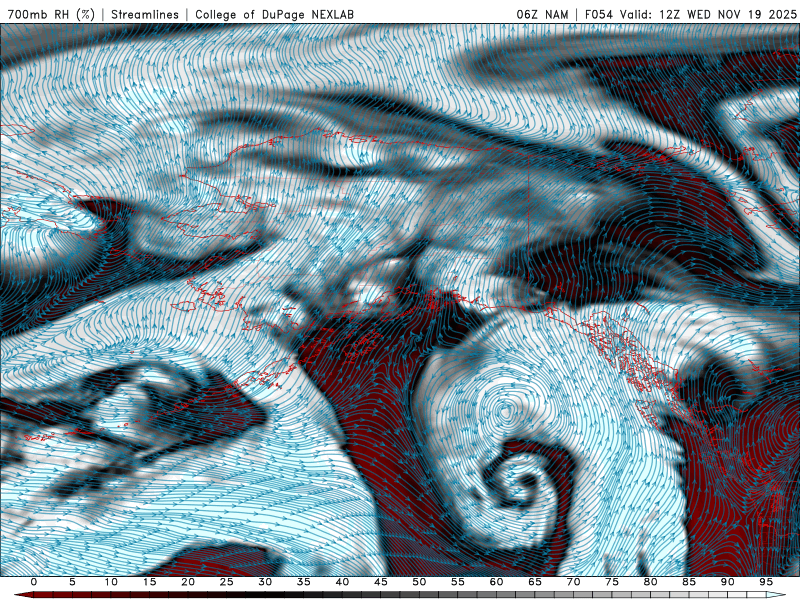The width and height of the screenshot is (800, 600).
Task: Click the '80' label on the color scale
Action: point(650,582)
